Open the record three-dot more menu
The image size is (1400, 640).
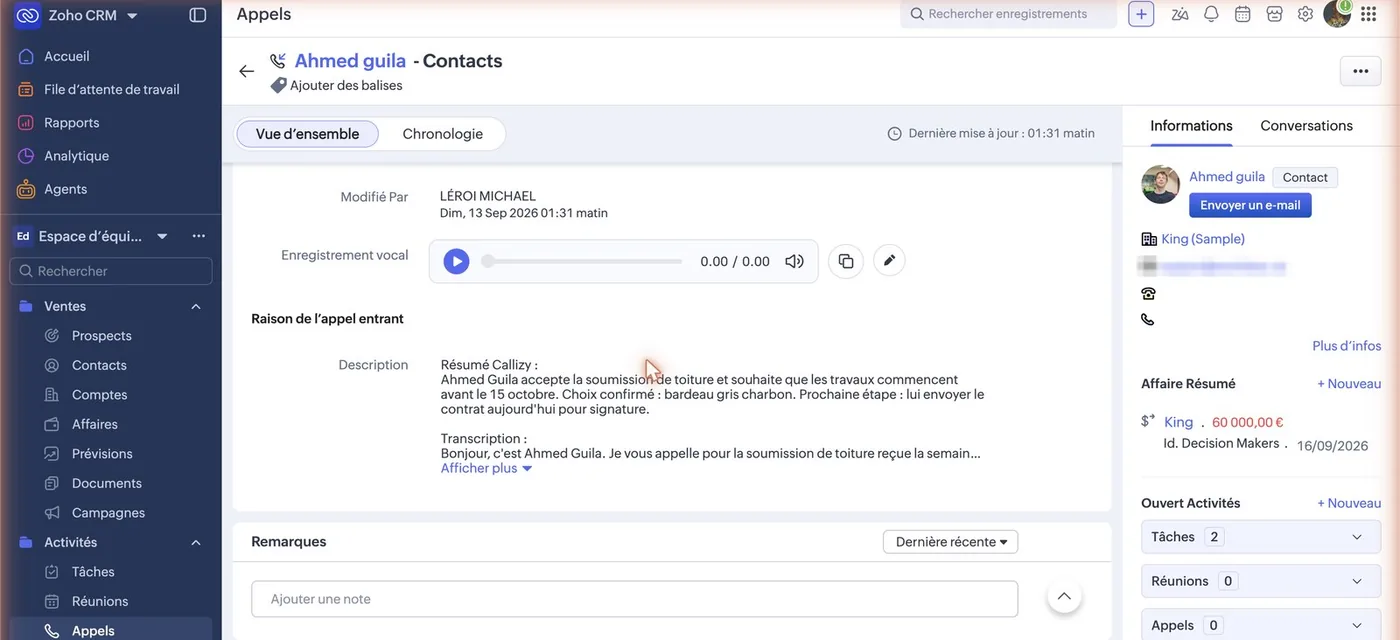pyautogui.click(x=1360, y=71)
